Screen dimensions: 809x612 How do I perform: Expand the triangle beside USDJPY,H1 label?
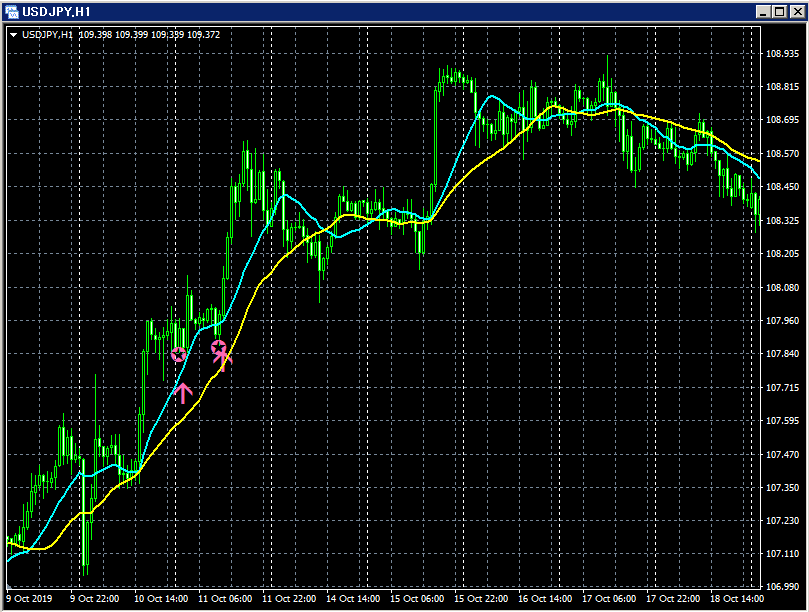(13, 35)
